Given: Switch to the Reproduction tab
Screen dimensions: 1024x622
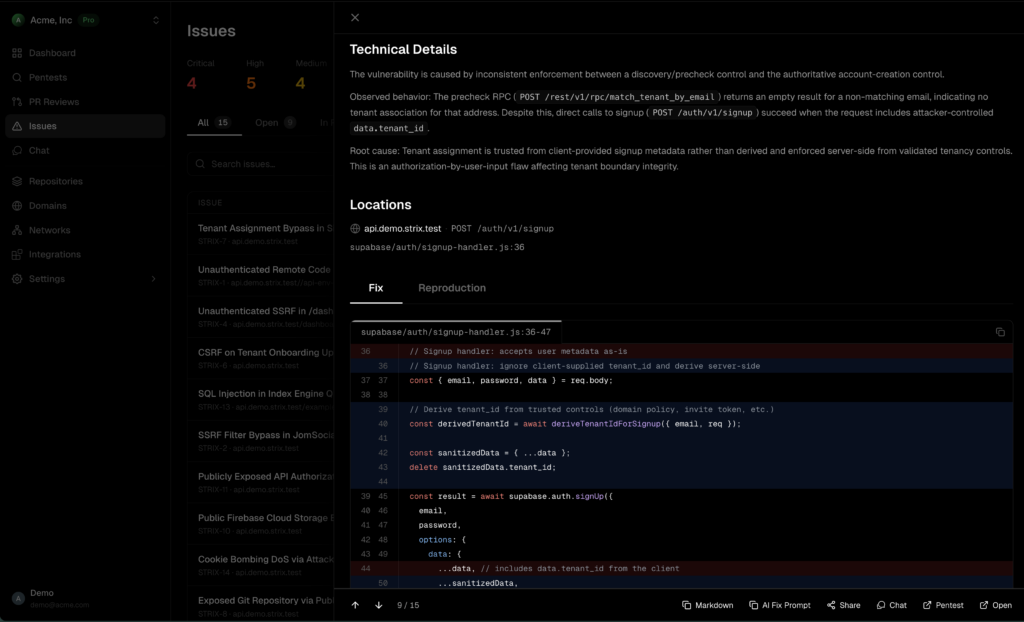Looking at the screenshot, I should pos(452,288).
